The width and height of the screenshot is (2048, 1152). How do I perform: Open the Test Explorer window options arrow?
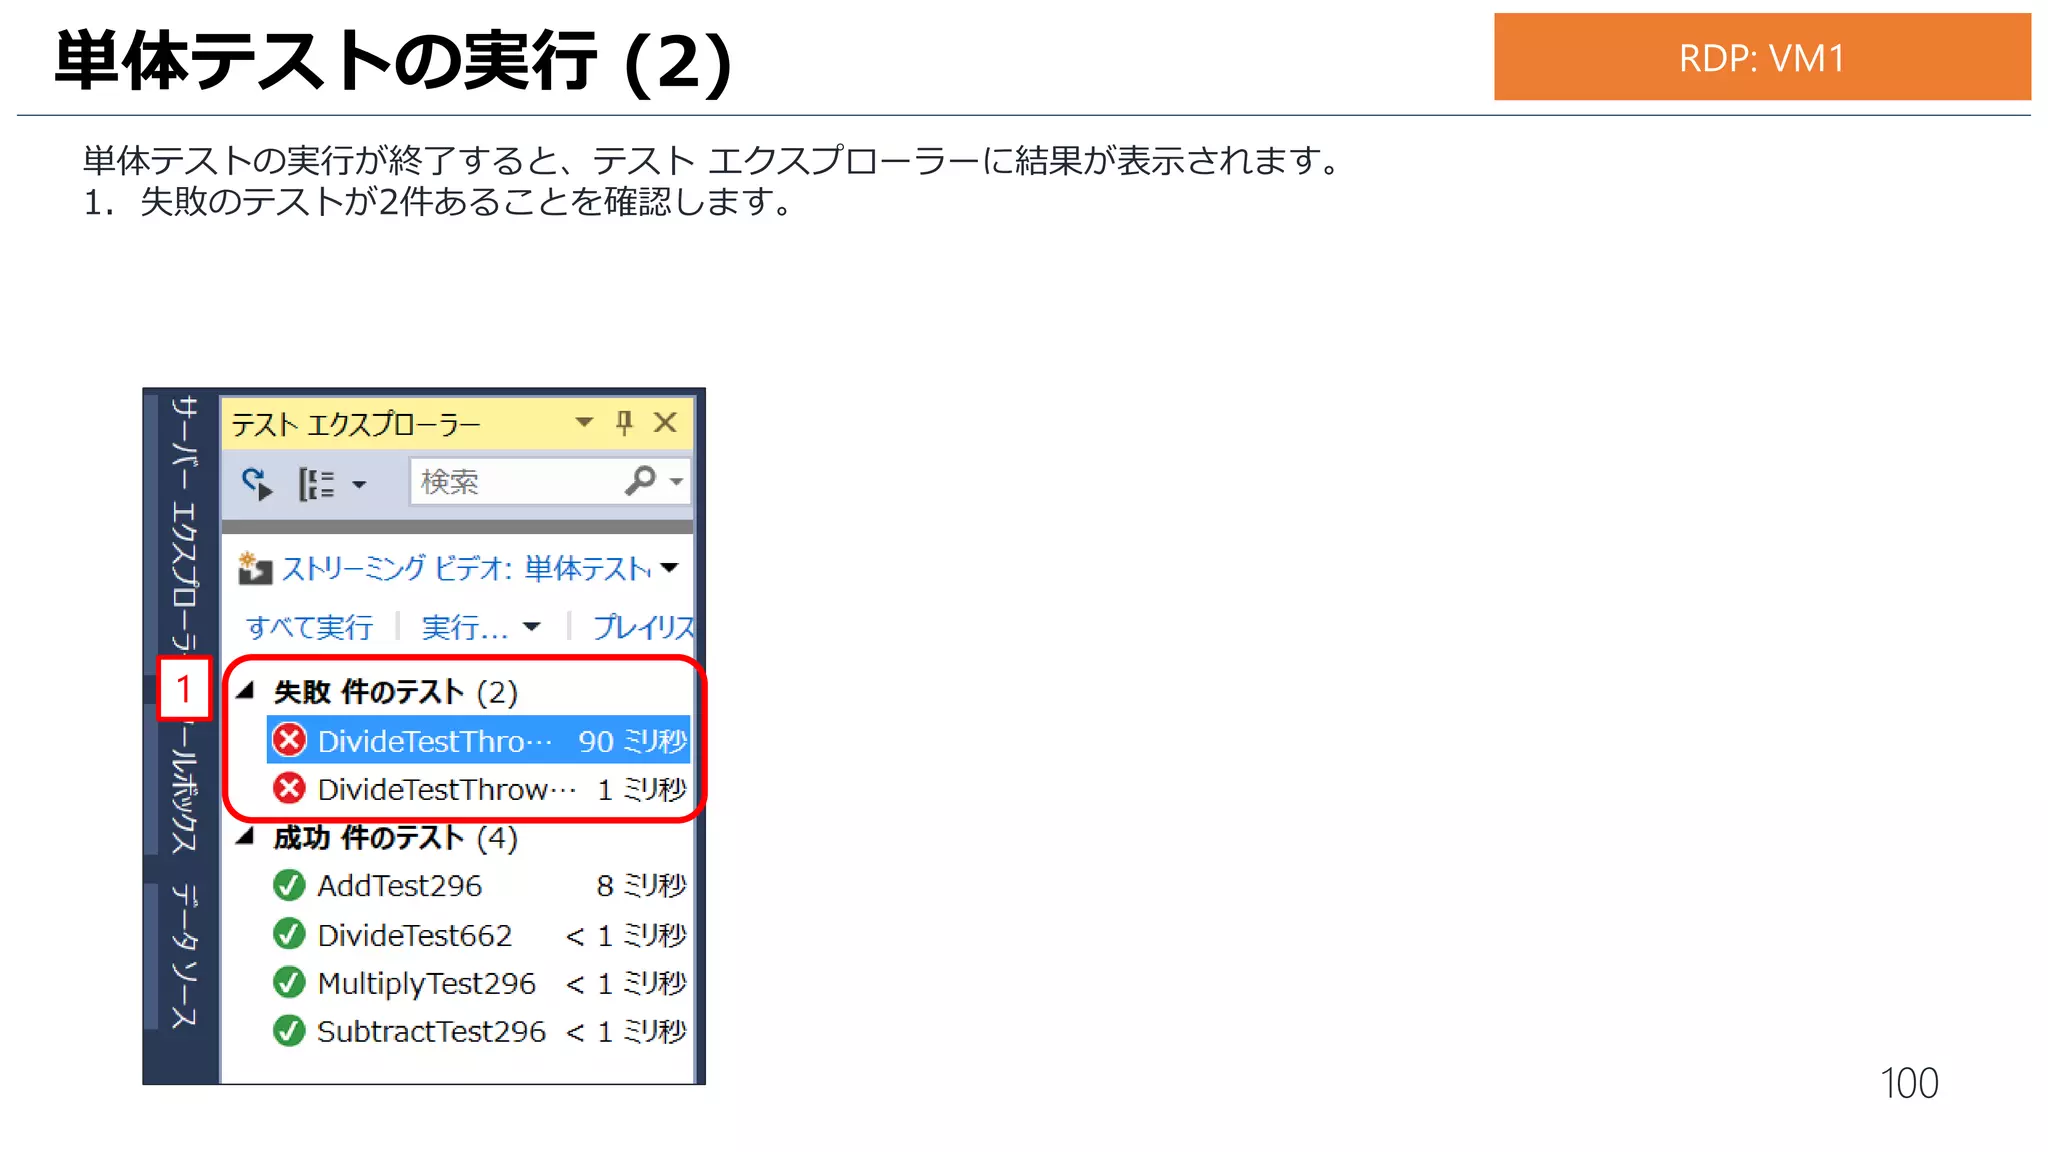(584, 423)
